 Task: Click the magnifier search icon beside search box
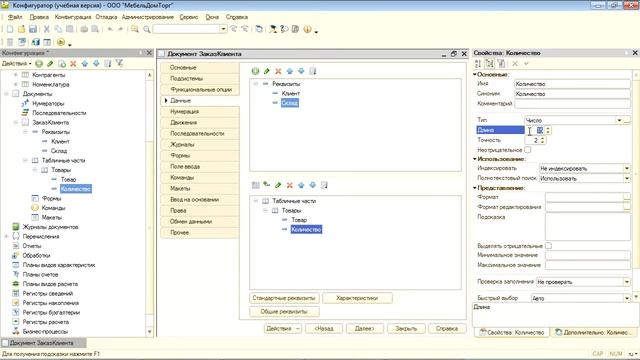point(147,29)
